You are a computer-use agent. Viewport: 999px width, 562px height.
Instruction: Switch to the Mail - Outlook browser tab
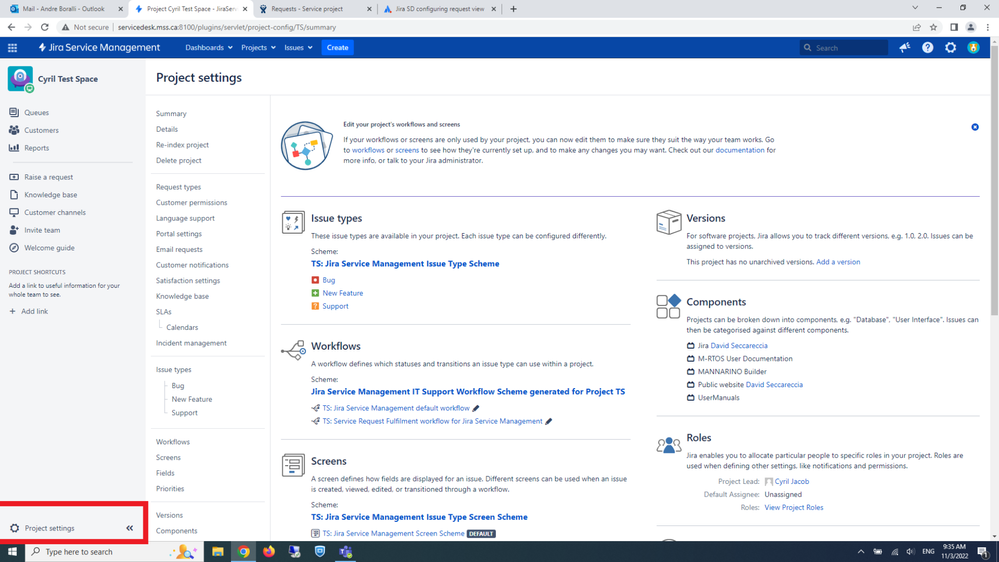coord(64,9)
